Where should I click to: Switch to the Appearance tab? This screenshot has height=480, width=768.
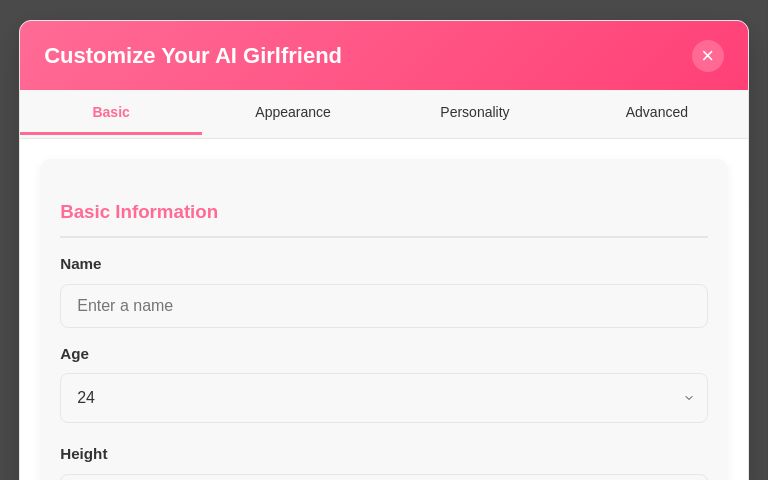[x=292, y=112]
